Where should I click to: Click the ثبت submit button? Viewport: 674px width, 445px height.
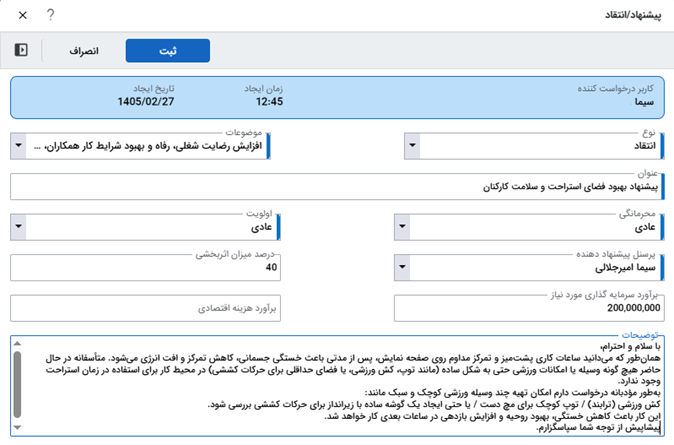[168, 51]
